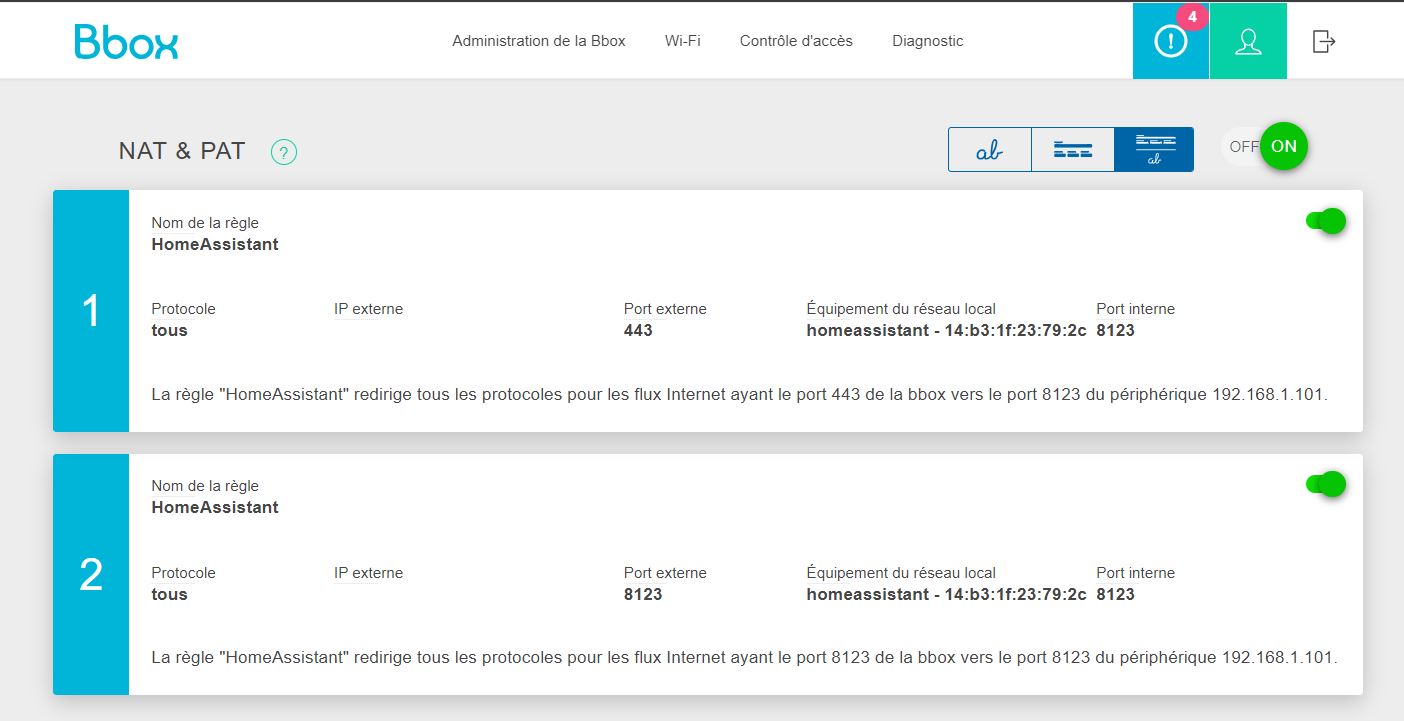Open the notifications alert icon
The width and height of the screenshot is (1404, 721).
[1170, 41]
